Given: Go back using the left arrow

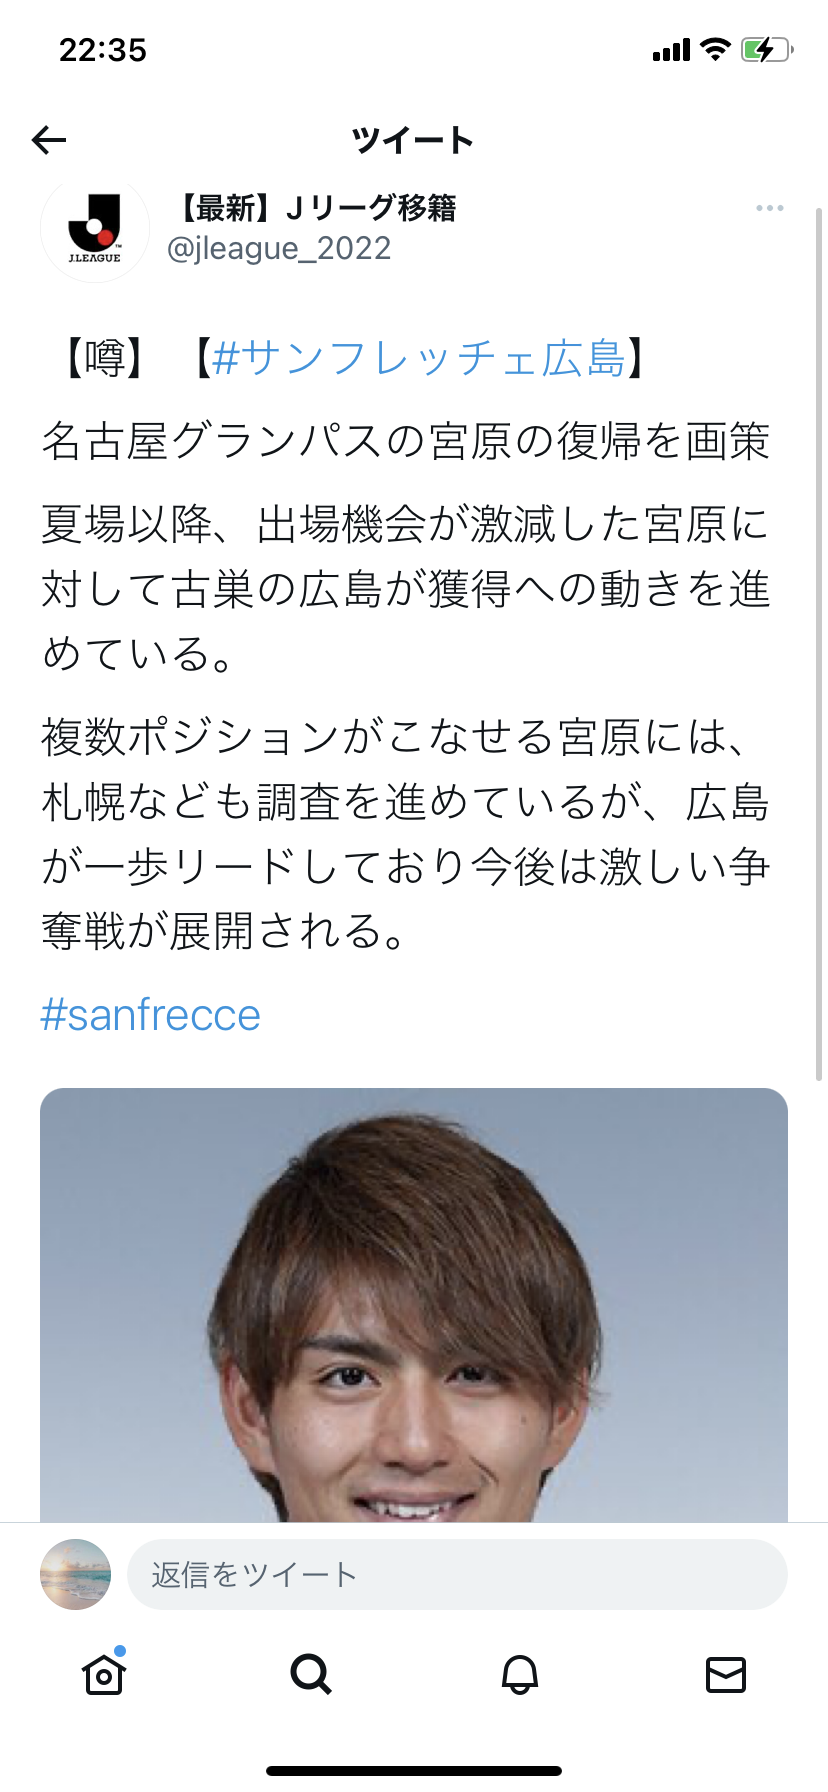Looking at the screenshot, I should [49, 140].
